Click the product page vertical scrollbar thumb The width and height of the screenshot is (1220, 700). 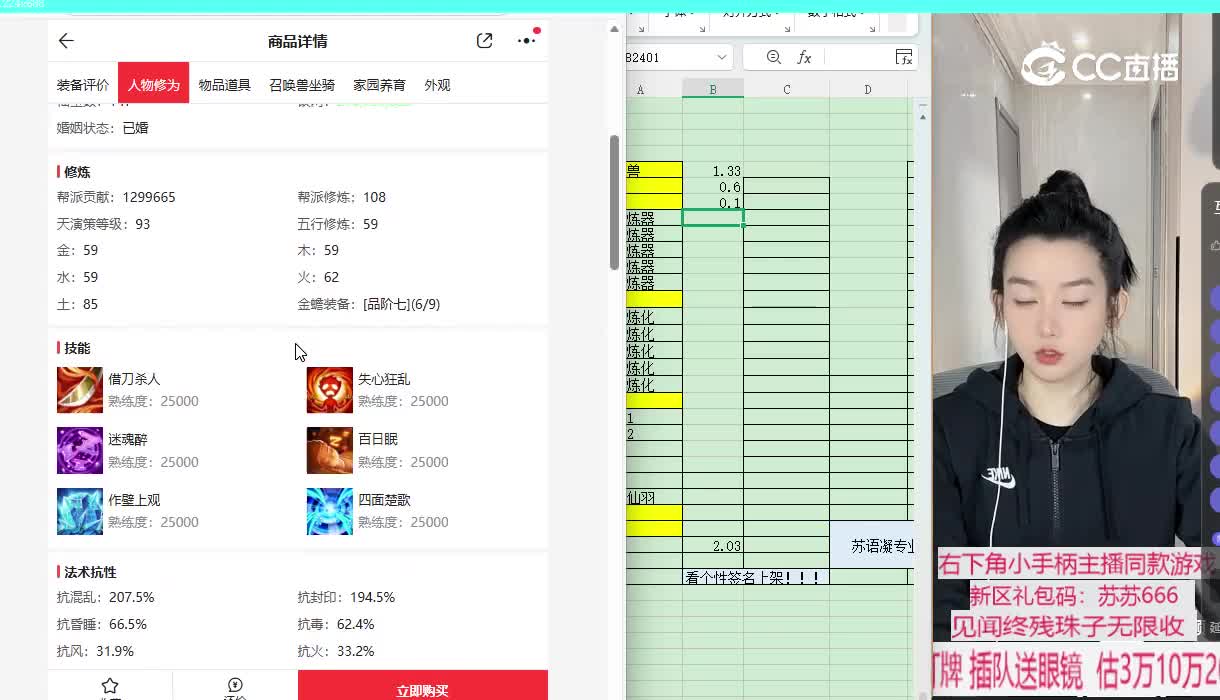pyautogui.click(x=614, y=202)
